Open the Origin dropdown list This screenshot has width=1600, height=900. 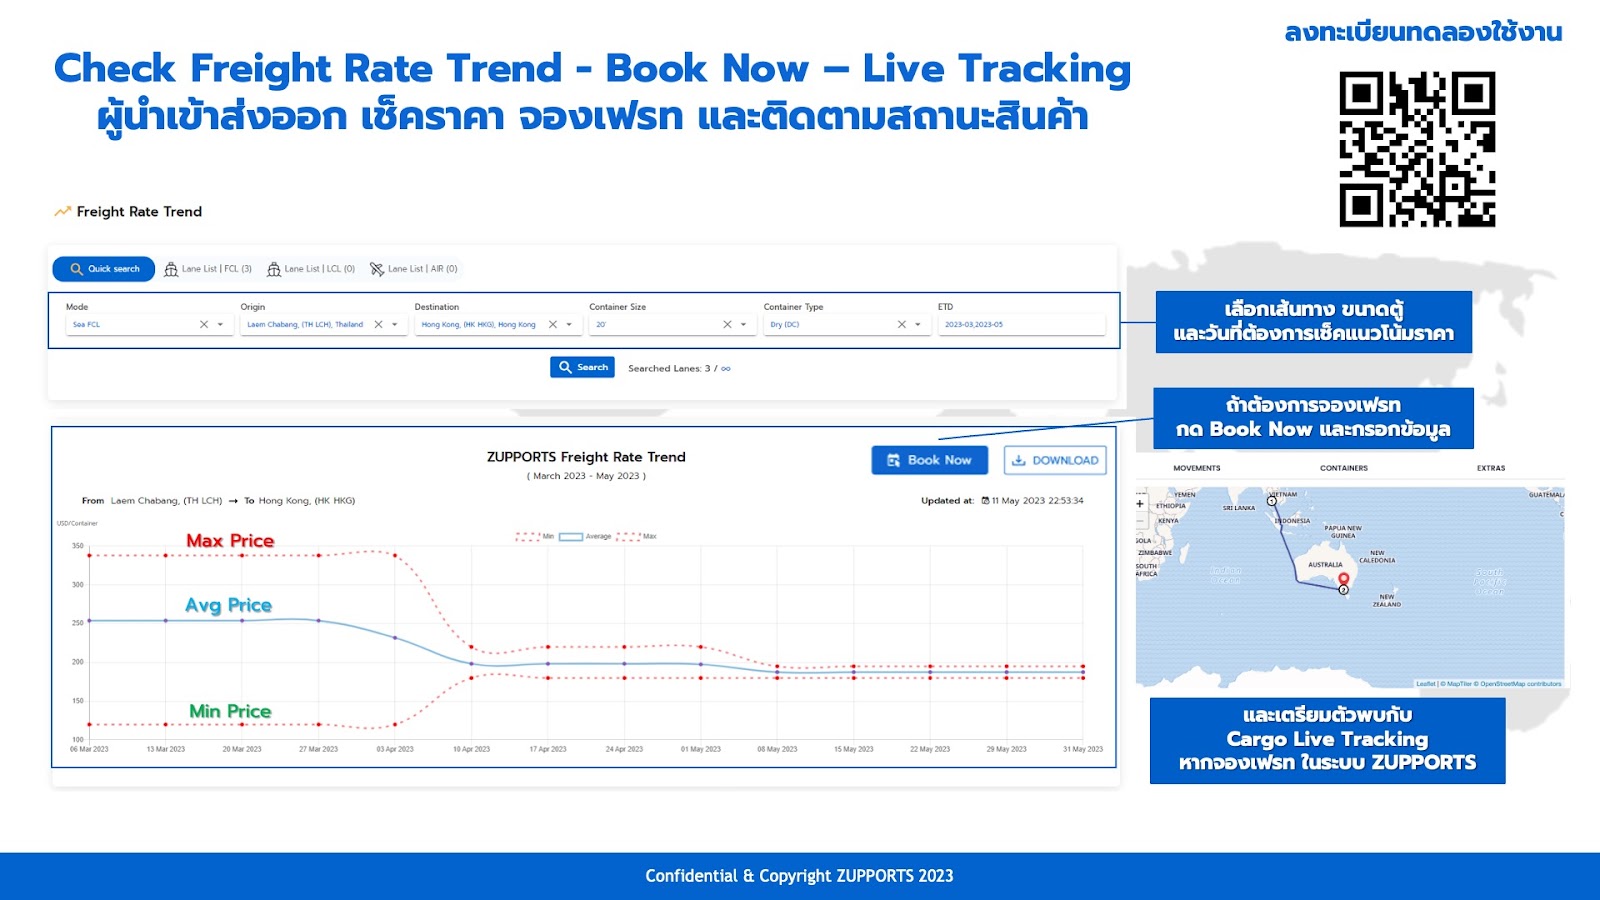coord(395,325)
